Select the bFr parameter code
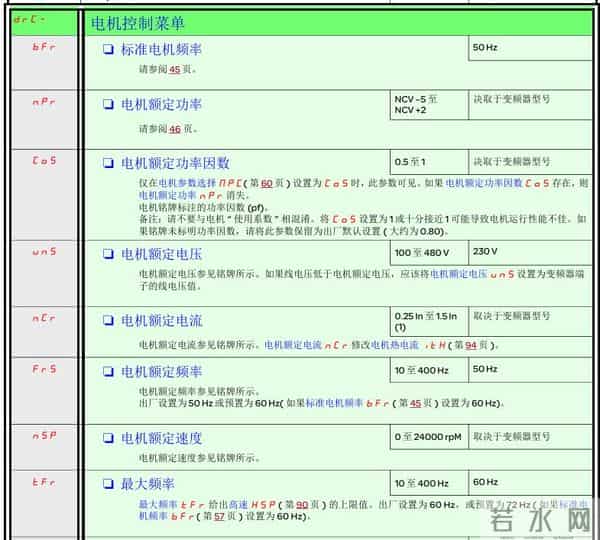Image resolution: width=600 pixels, height=540 pixels. [x=44, y=47]
